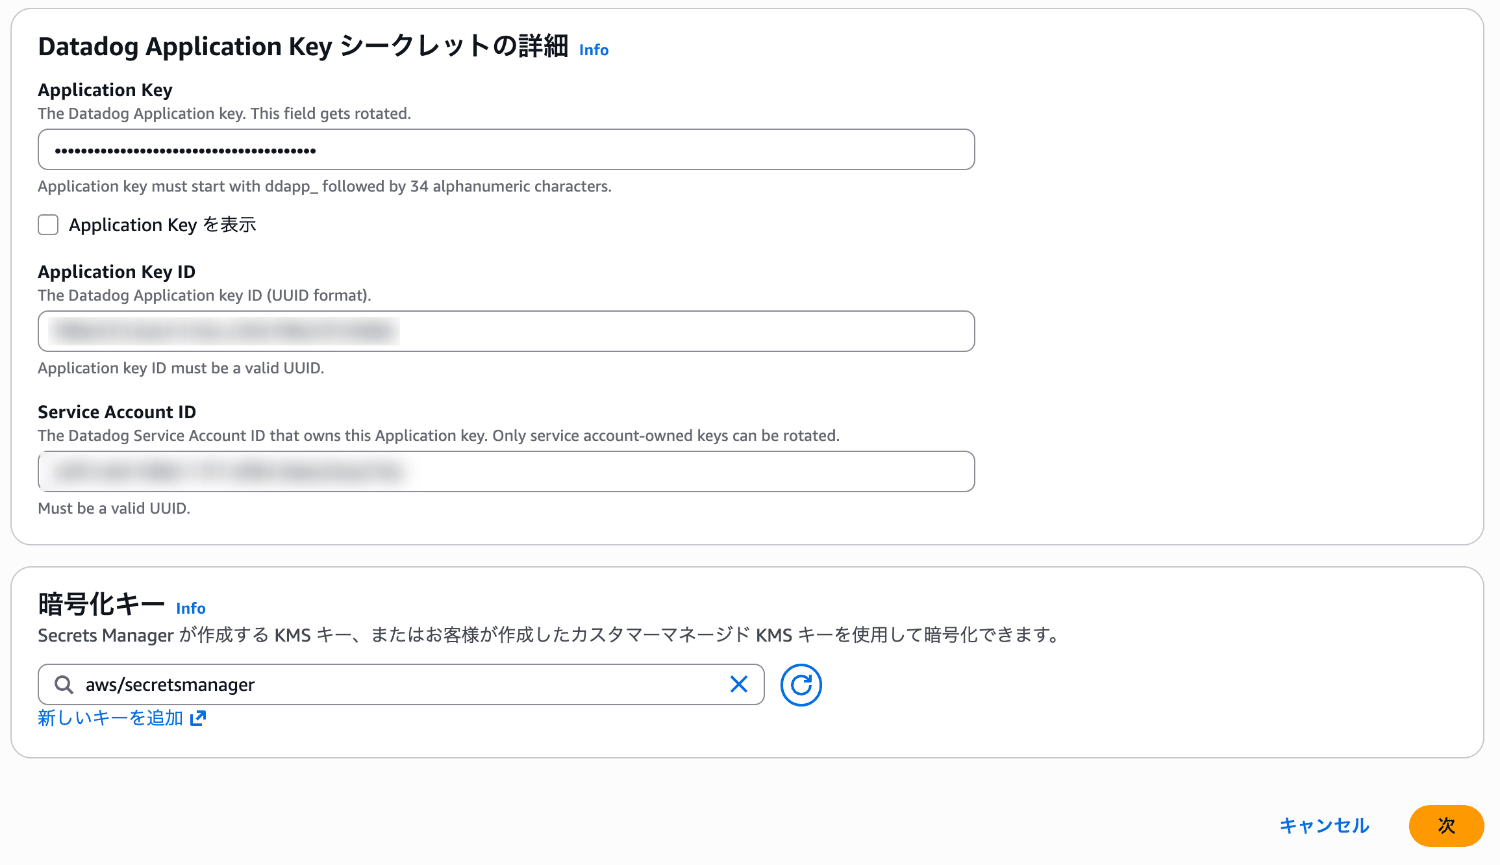Focus the masked Application Key field
Screen dimensions: 1500x865
tap(506, 150)
